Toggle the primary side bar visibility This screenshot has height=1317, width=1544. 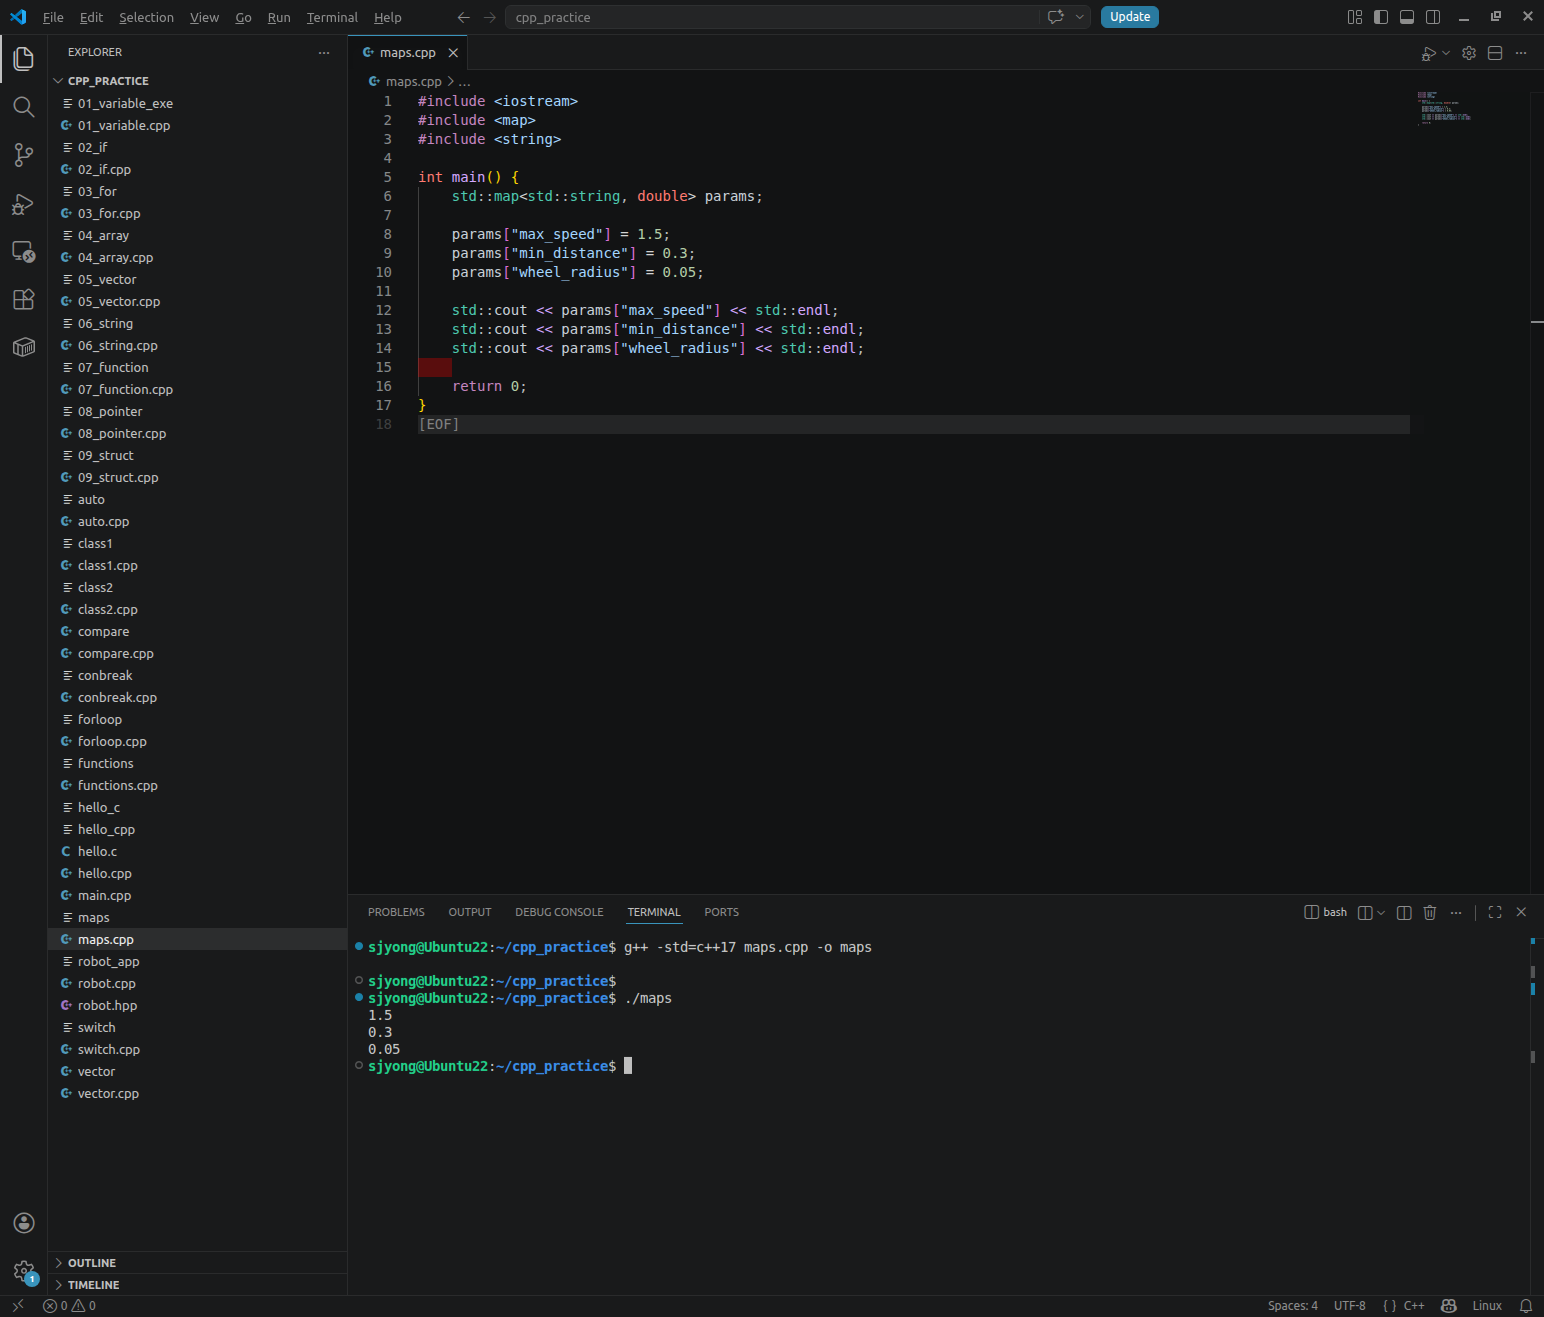coord(1381,17)
